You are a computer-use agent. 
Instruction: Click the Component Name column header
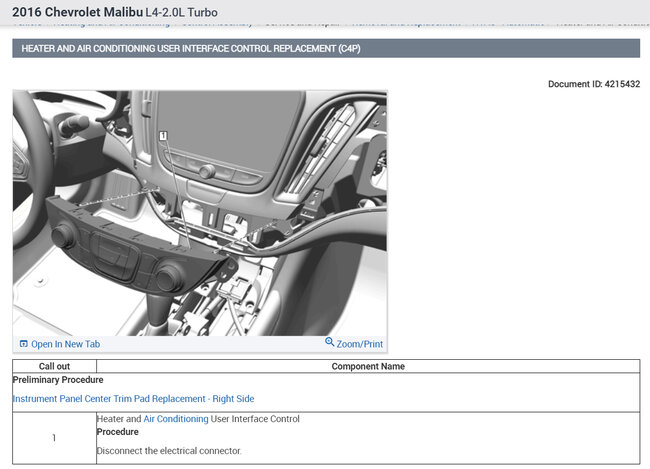coord(367,366)
